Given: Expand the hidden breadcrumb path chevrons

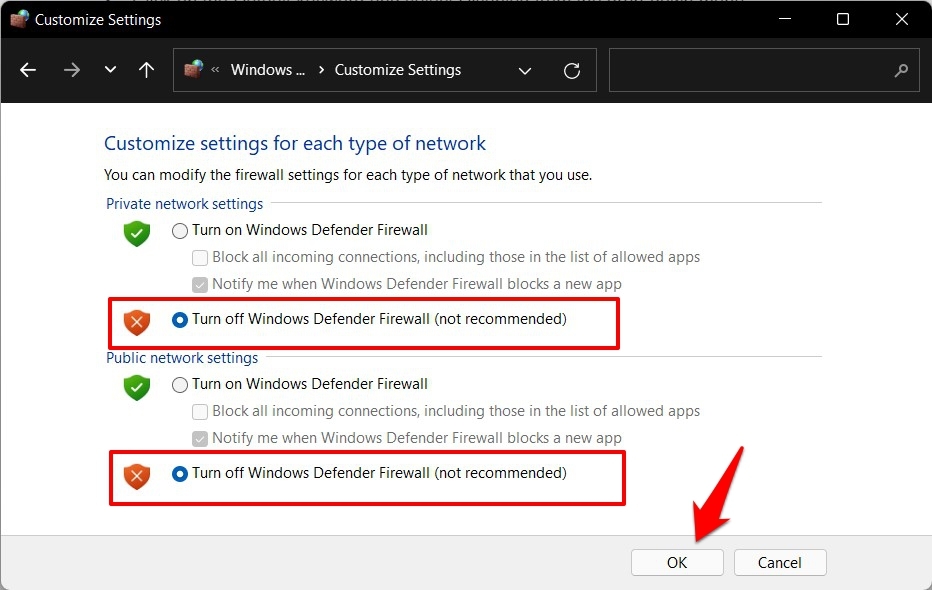Looking at the screenshot, I should [x=215, y=70].
